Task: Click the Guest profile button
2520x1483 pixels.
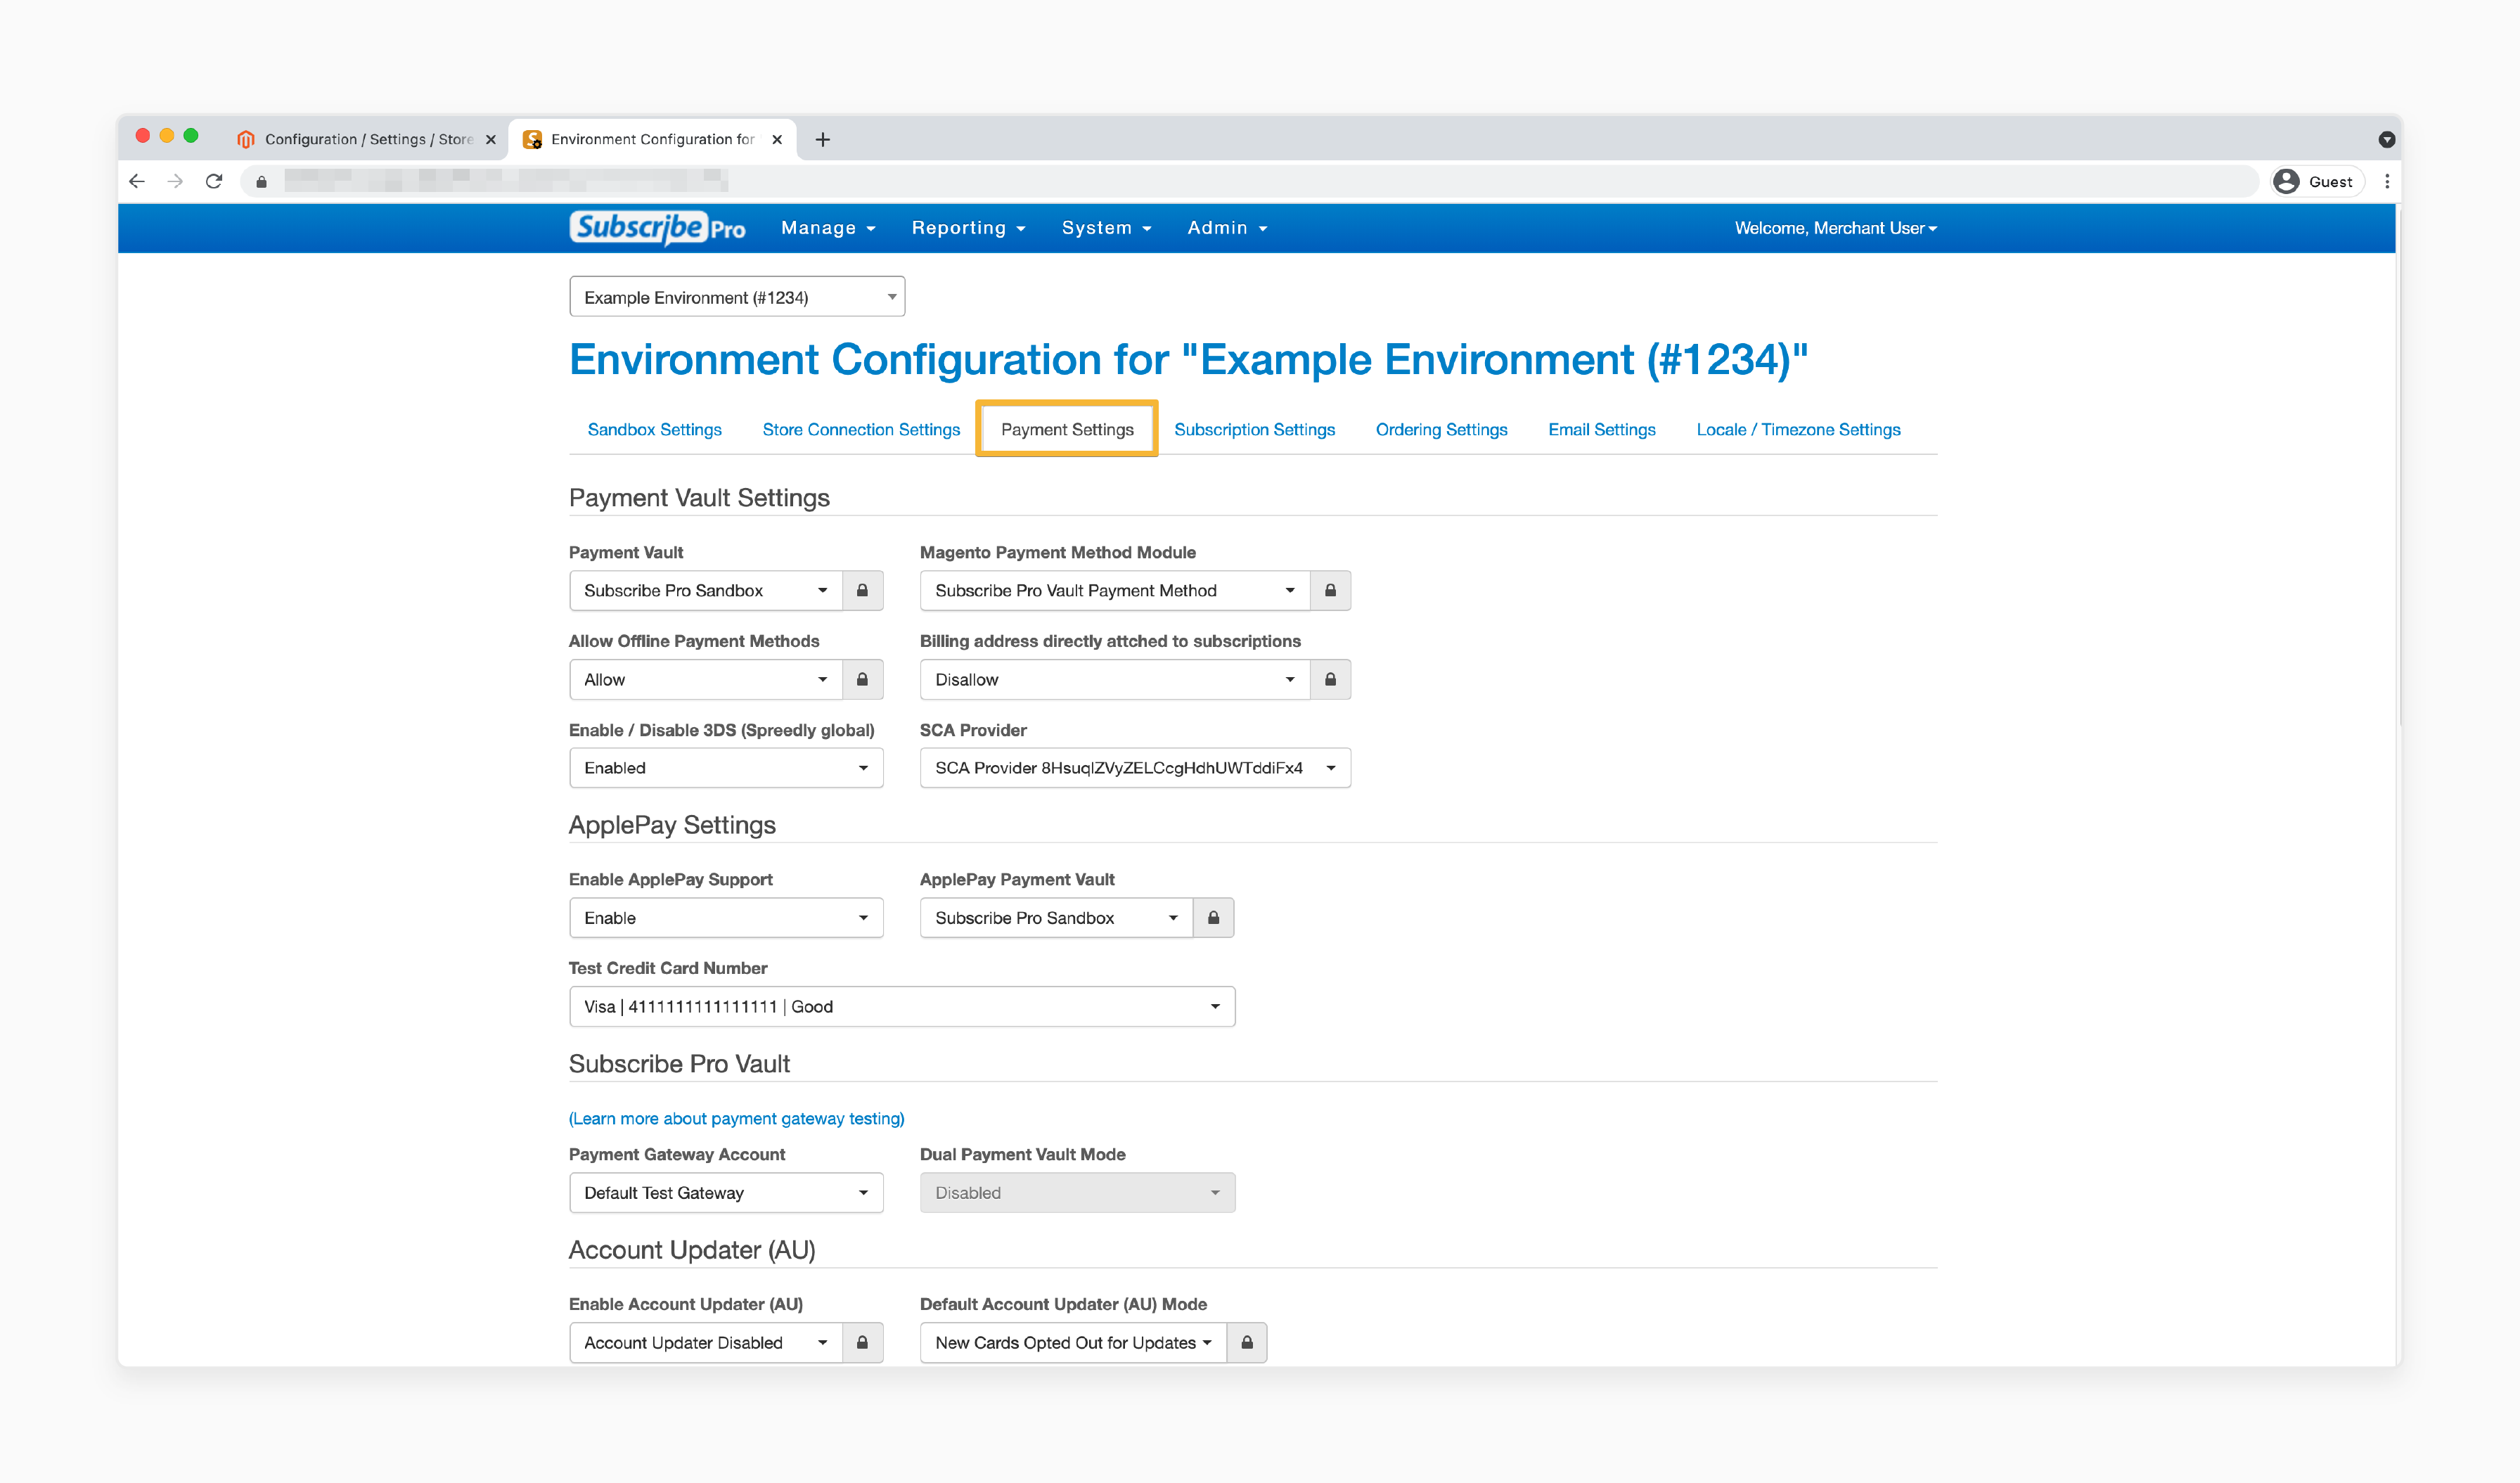Action: click(x=2317, y=181)
